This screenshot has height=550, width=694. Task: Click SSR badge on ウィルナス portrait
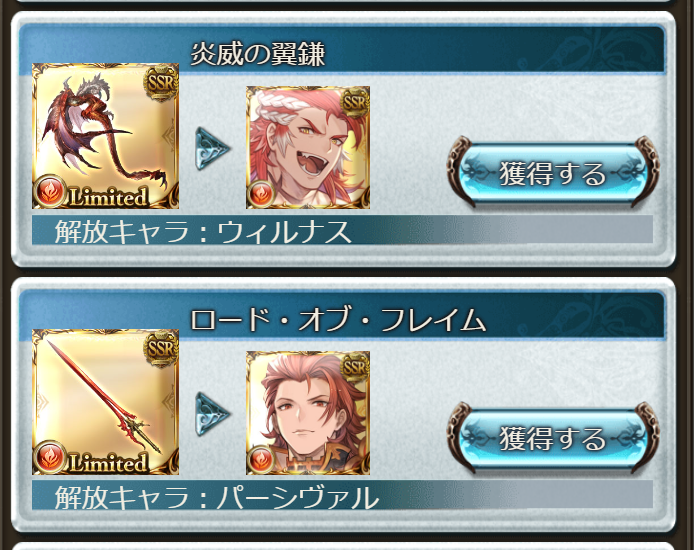[x=355, y=102]
